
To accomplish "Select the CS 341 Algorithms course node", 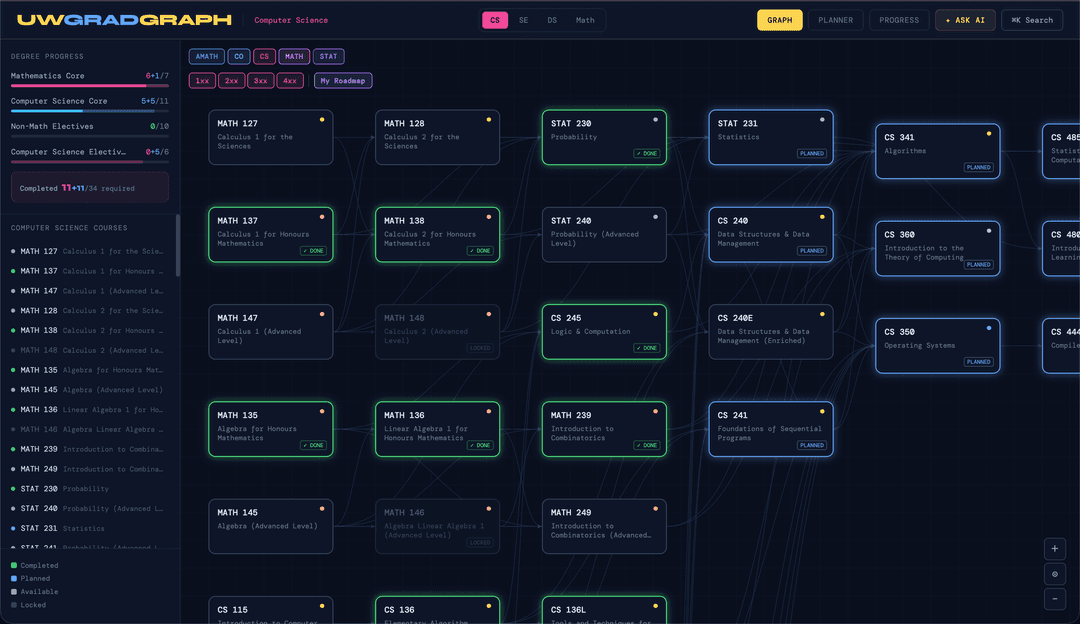I will 937,151.
